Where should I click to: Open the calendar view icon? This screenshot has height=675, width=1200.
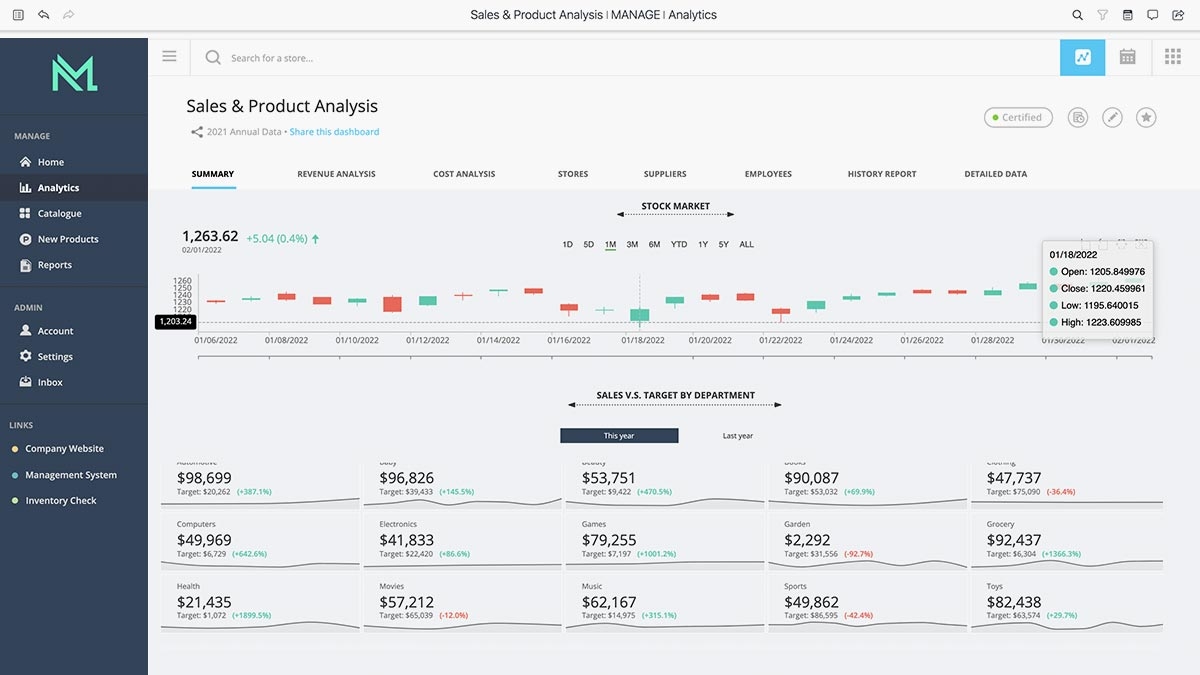(x=1127, y=57)
